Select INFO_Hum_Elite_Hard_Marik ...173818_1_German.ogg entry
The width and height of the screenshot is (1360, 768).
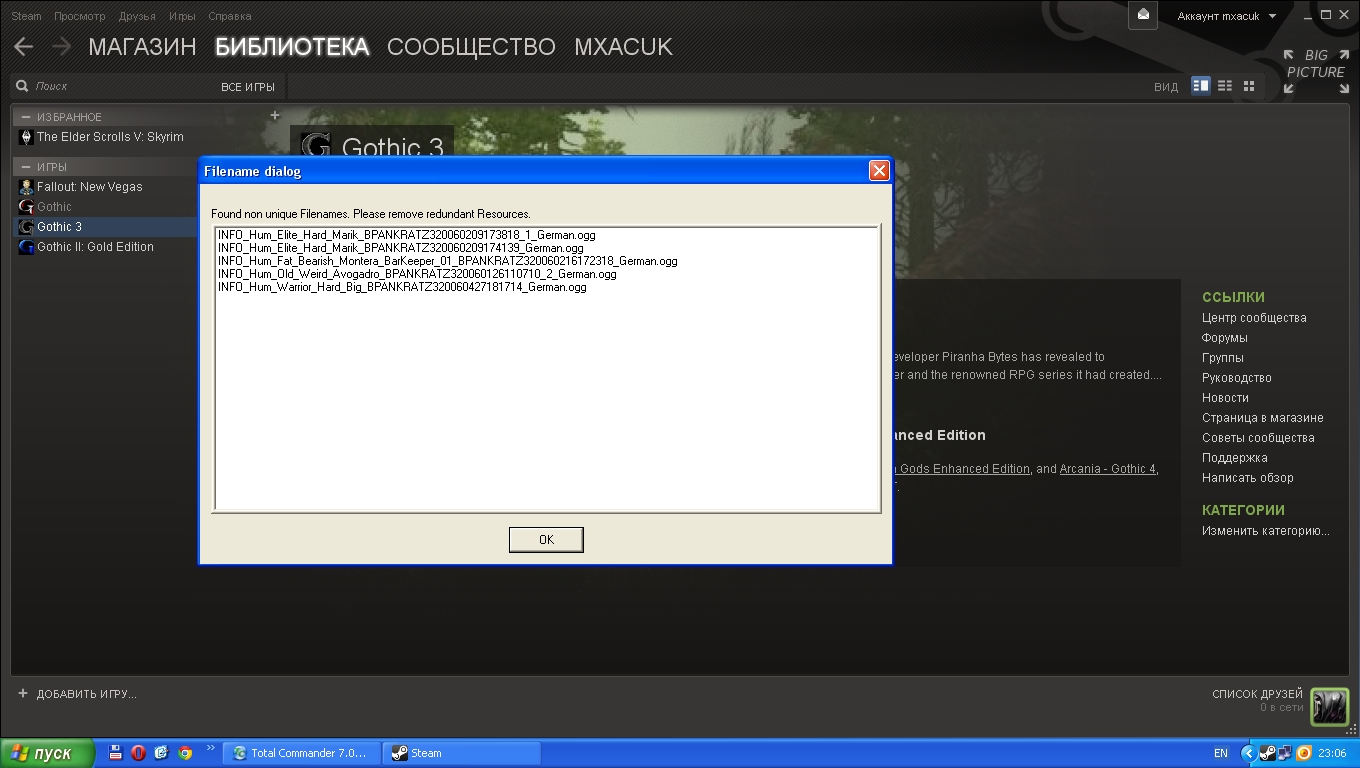(x=406, y=235)
